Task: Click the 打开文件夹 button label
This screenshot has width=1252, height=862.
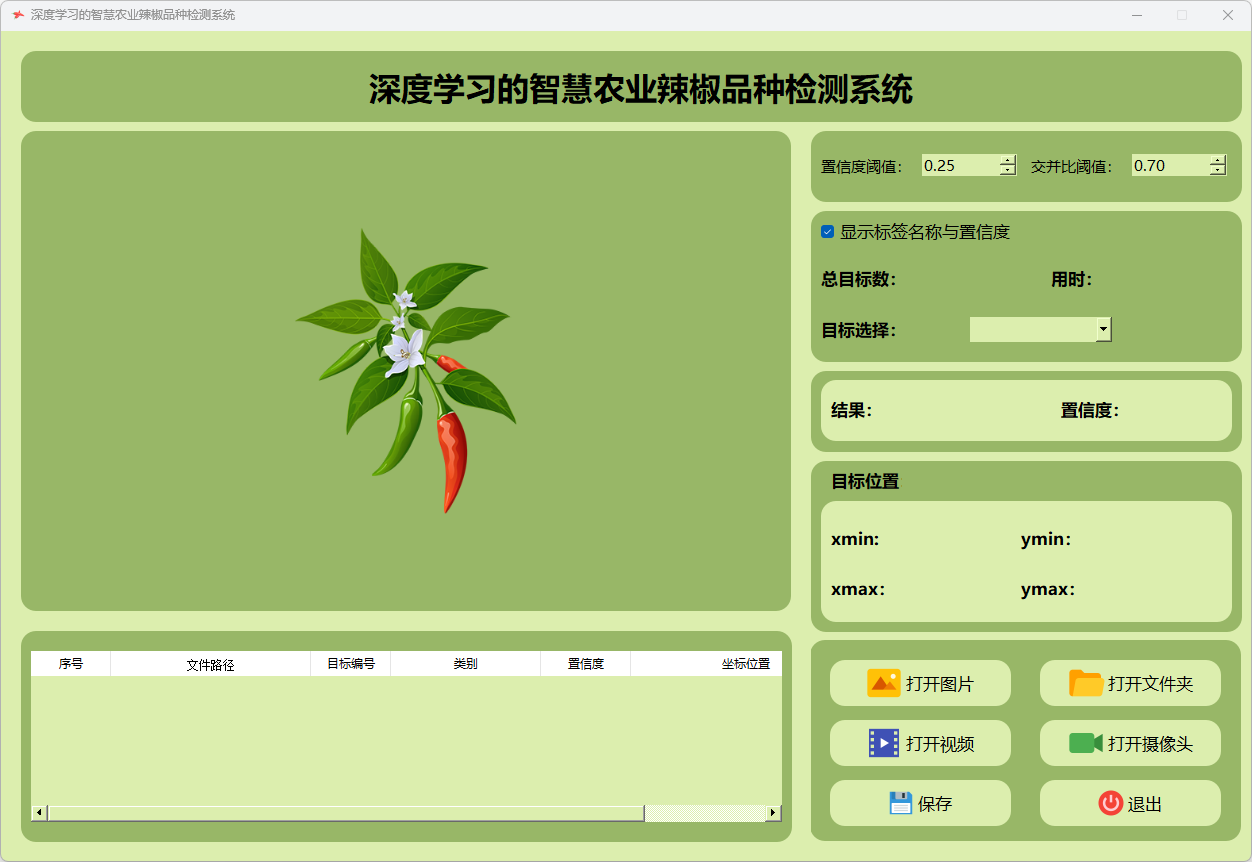Action: click(1151, 684)
